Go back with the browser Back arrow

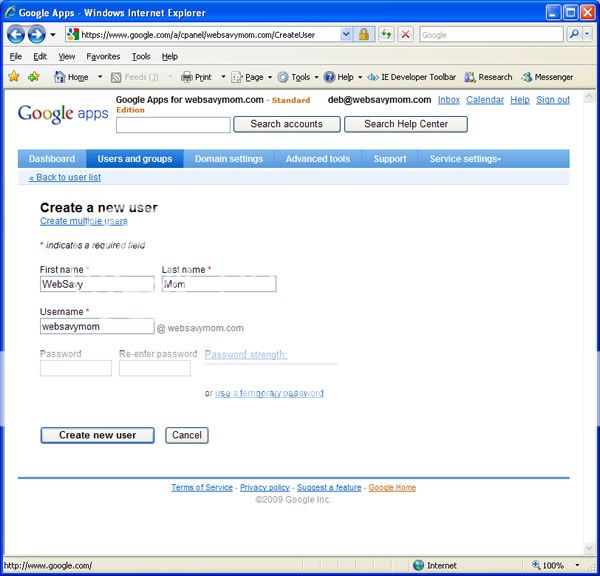coord(16,35)
